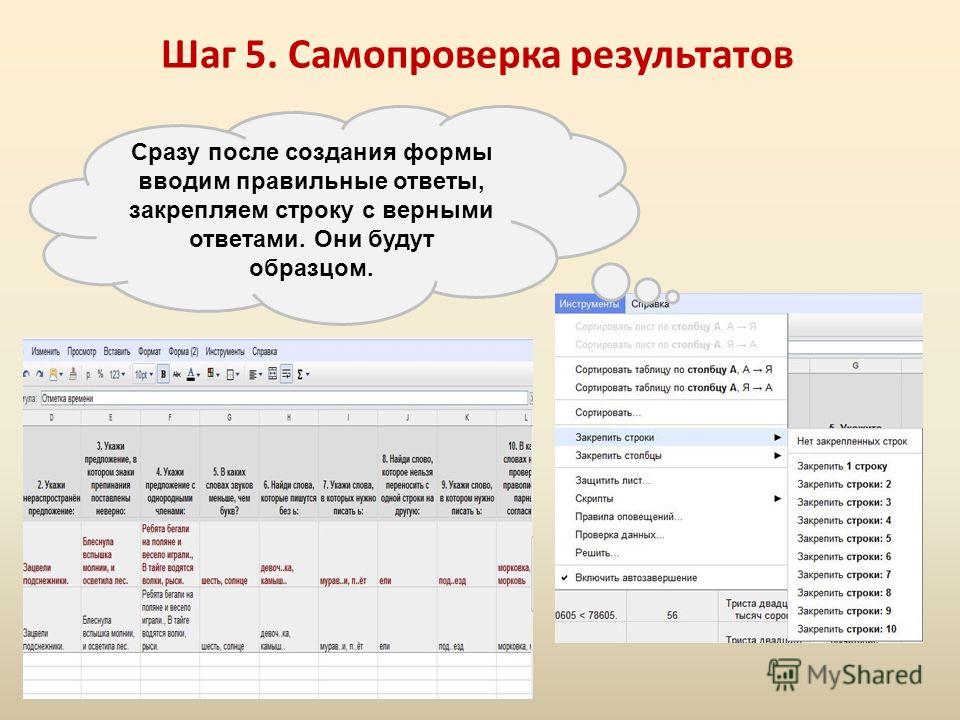Choose Сортировать таблицу по столбцу A, Я → А
The height and width of the screenshot is (720, 960).
673,388
